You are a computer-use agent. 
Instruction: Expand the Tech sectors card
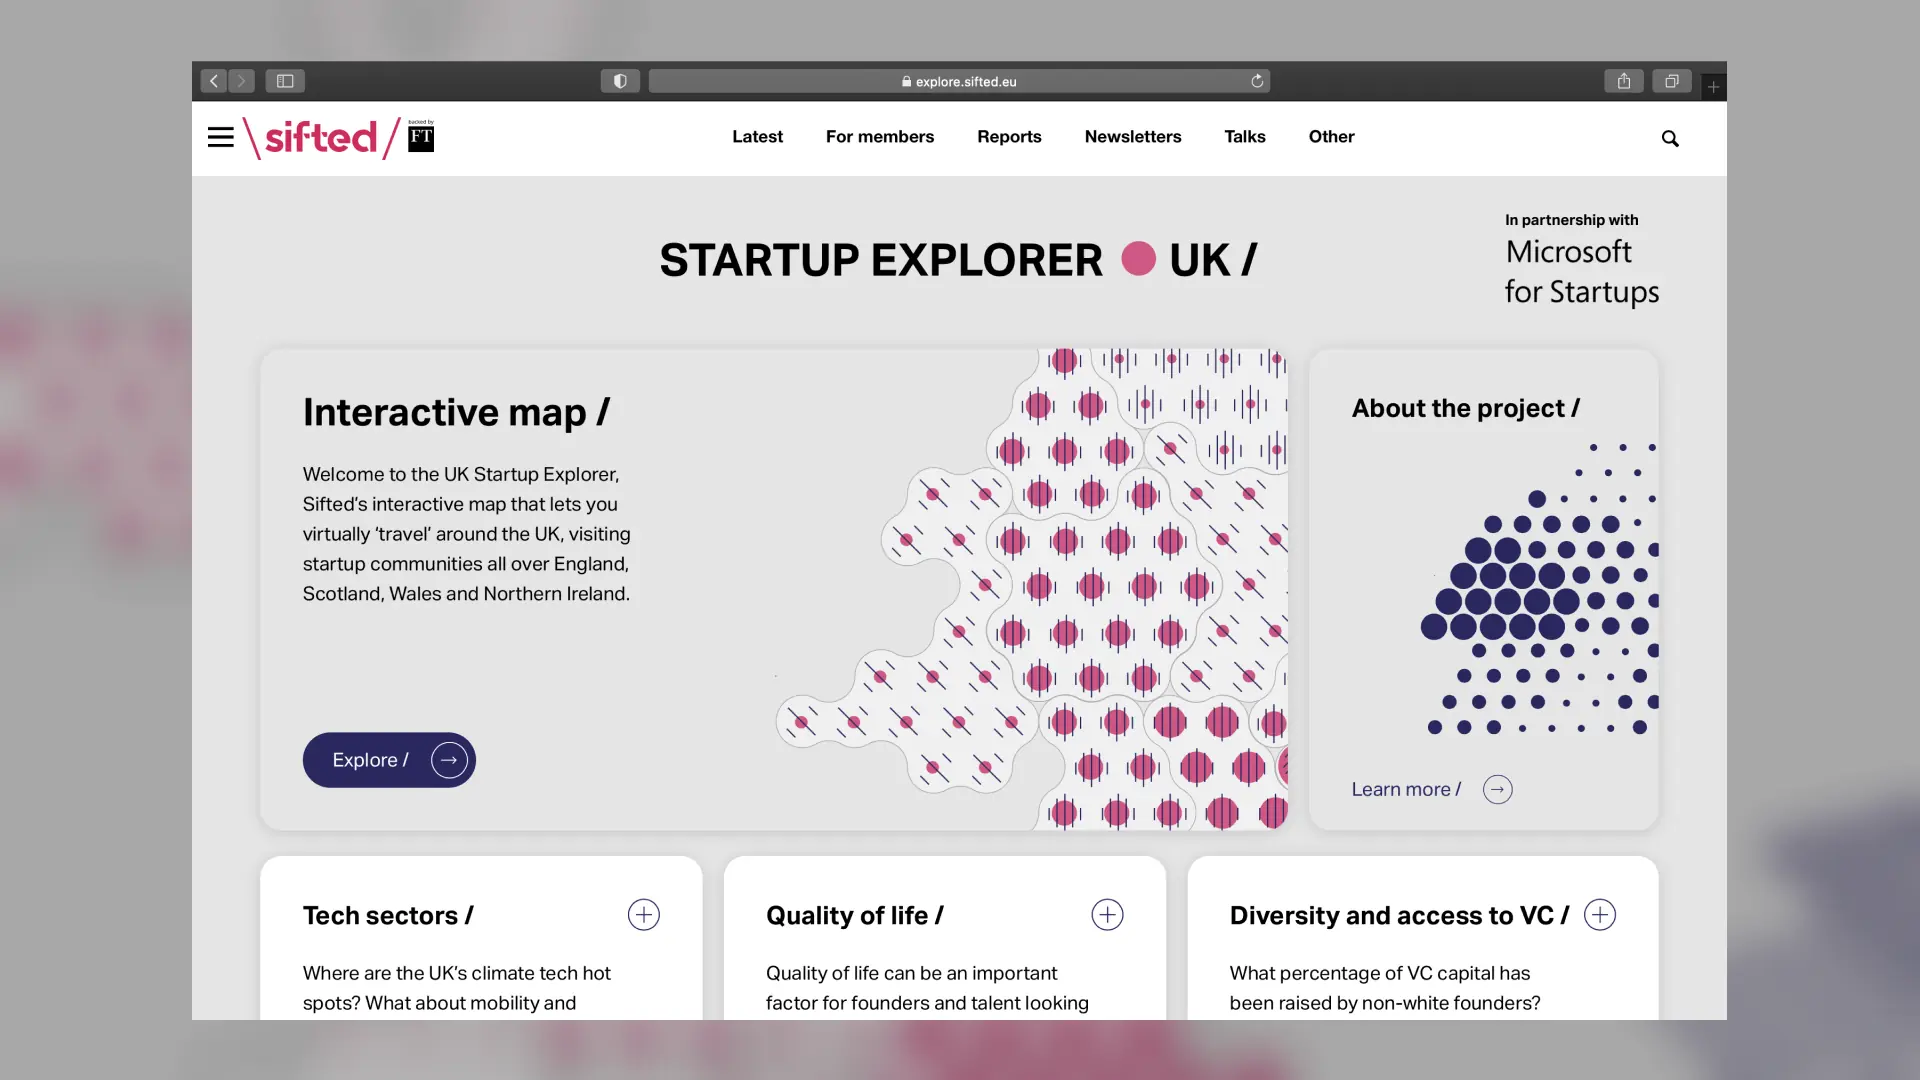click(x=644, y=914)
